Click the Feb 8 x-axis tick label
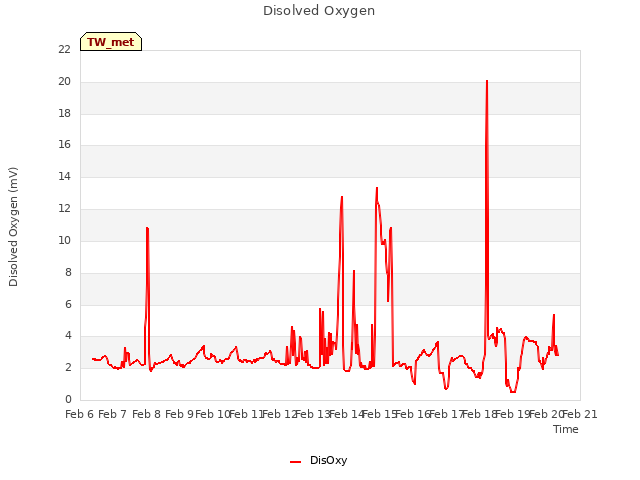Image resolution: width=640 pixels, height=480 pixels. point(146,414)
